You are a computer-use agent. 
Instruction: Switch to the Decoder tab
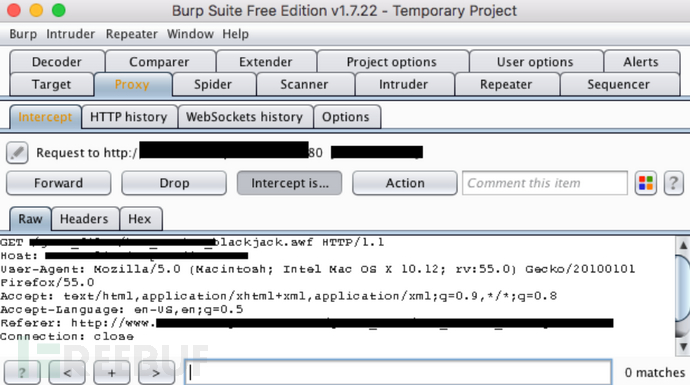coord(57,62)
